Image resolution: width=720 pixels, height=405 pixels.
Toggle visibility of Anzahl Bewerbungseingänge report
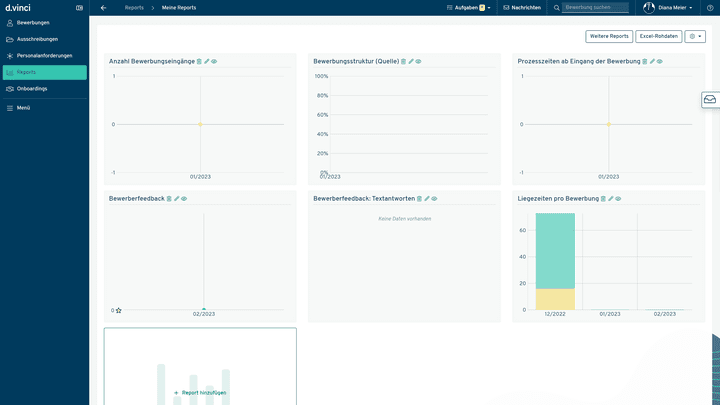214,61
